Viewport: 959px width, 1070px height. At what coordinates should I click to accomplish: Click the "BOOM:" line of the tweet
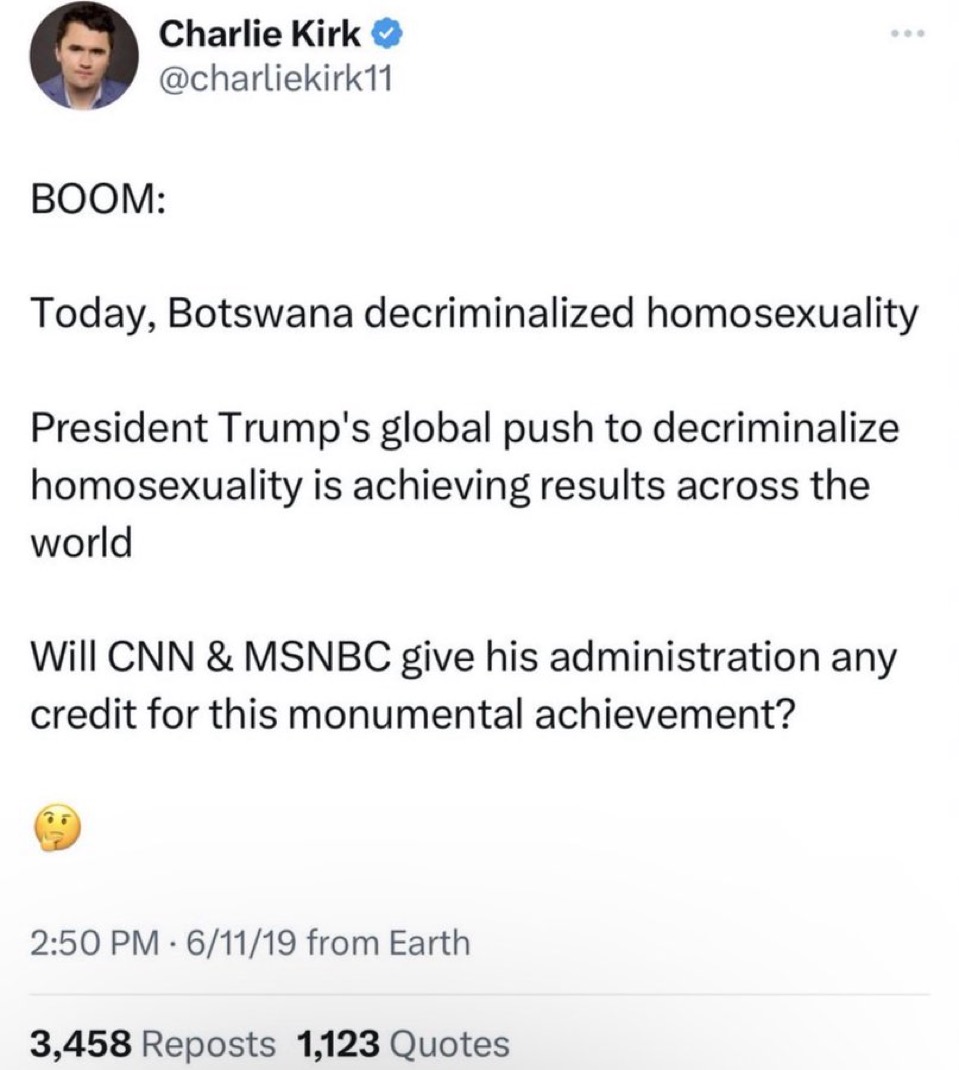(x=98, y=199)
